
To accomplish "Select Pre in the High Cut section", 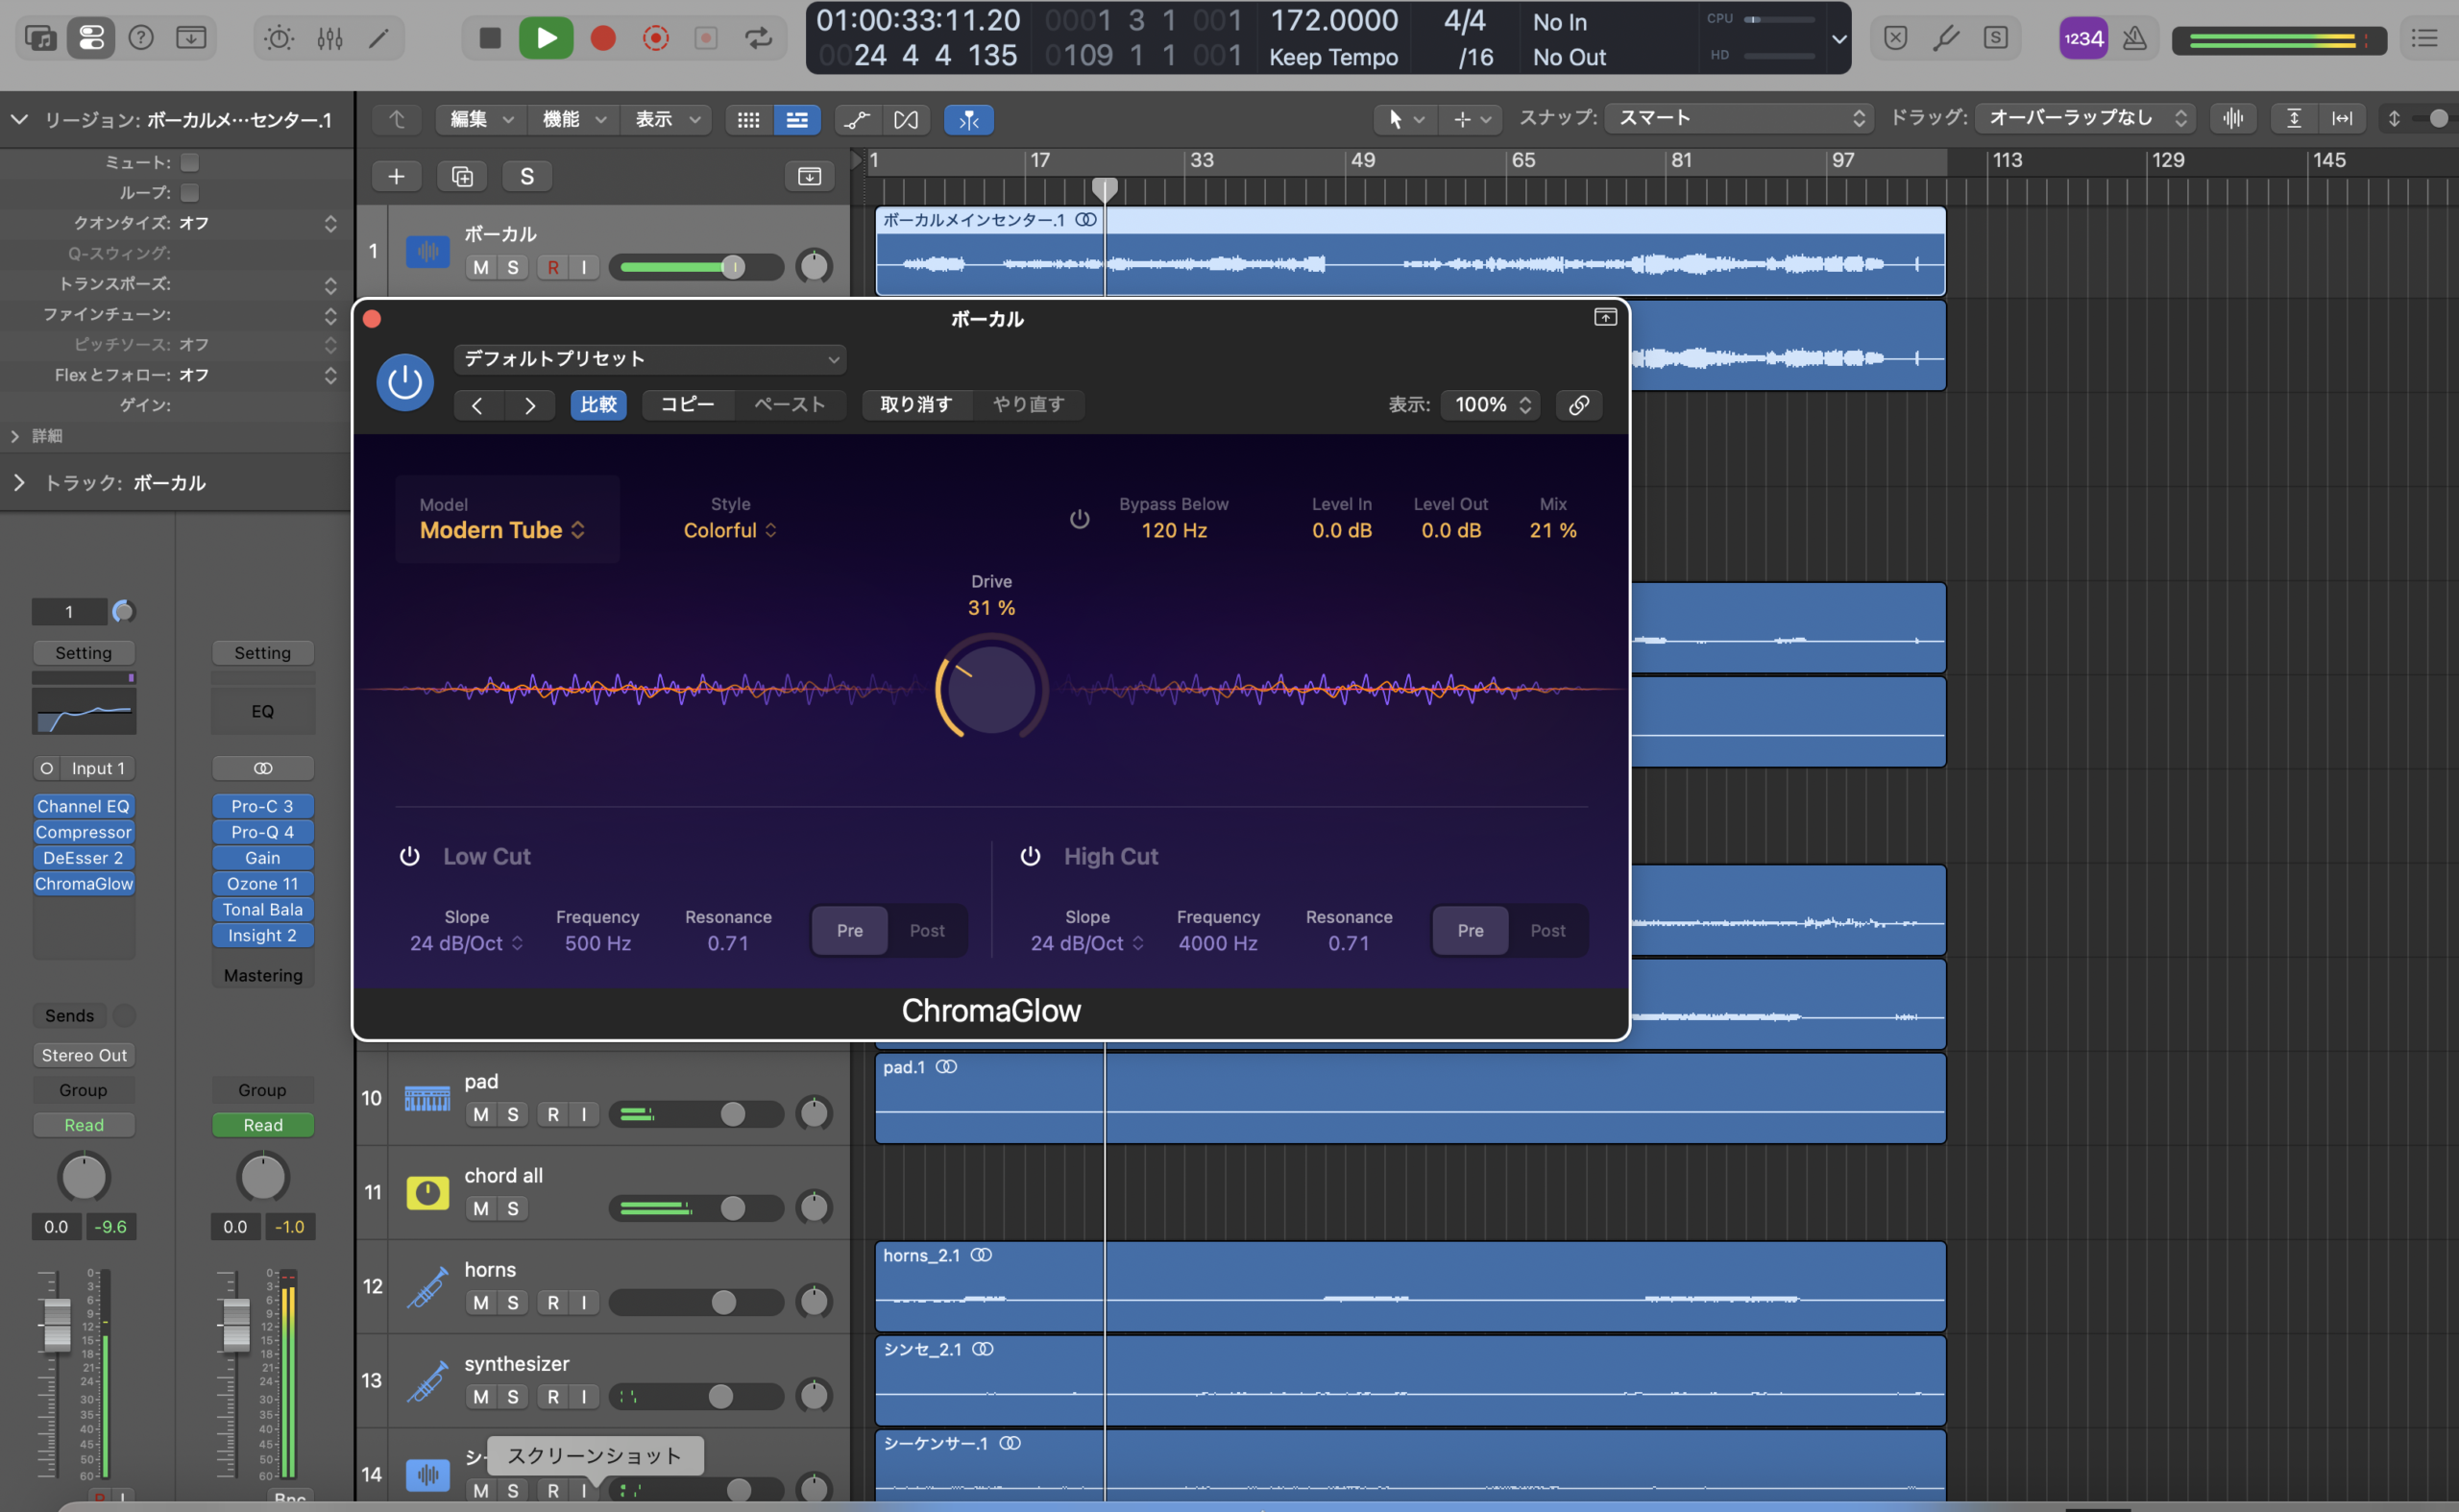I will tap(1470, 930).
